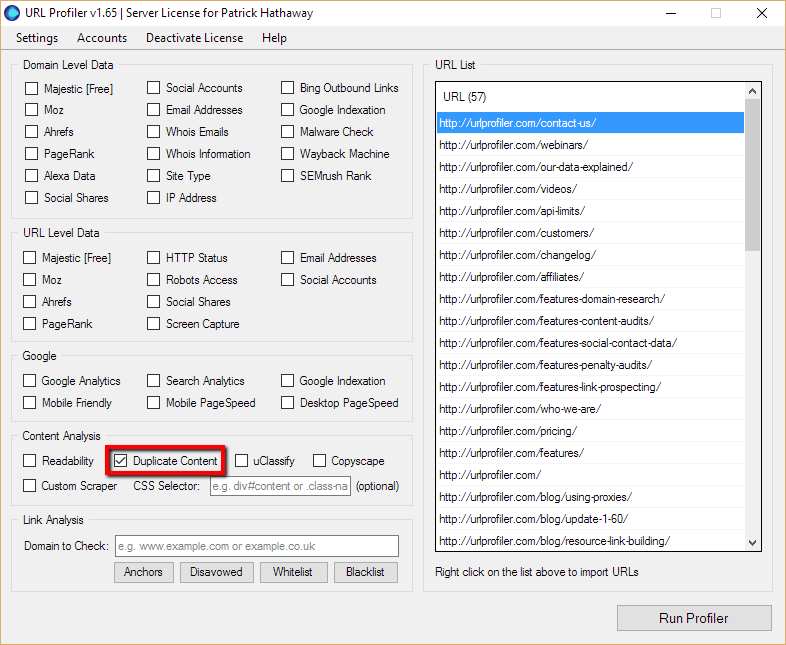Select the blog/using-proxies/ URL row

point(590,497)
